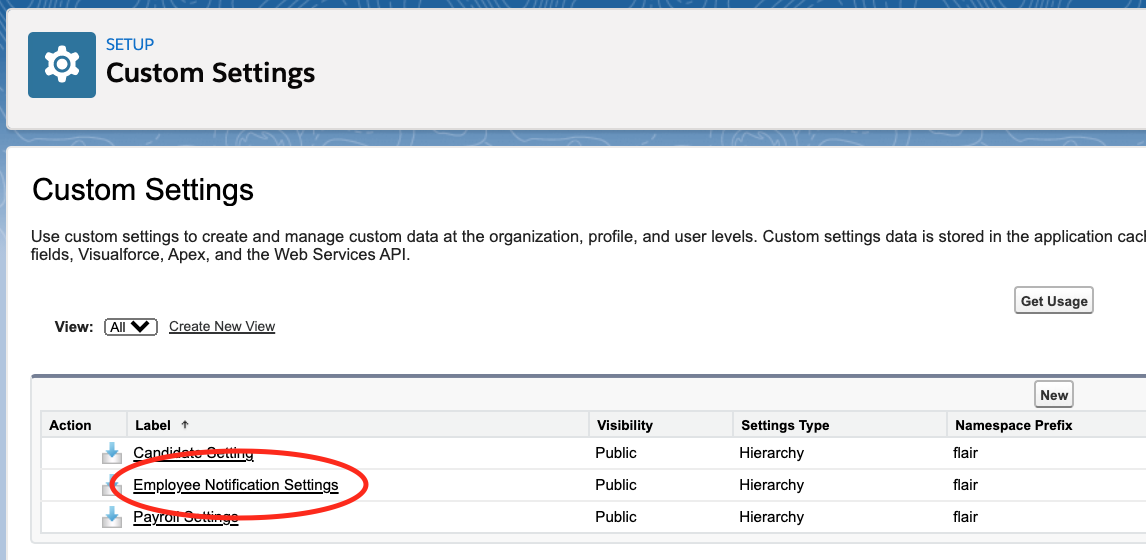Click the manage icon beside Candidate Setting

click(112, 454)
